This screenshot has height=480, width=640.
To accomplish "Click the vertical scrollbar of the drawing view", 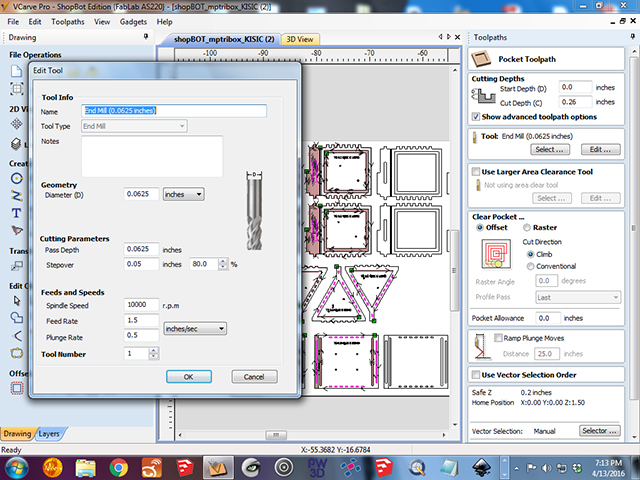I will (455, 270).
